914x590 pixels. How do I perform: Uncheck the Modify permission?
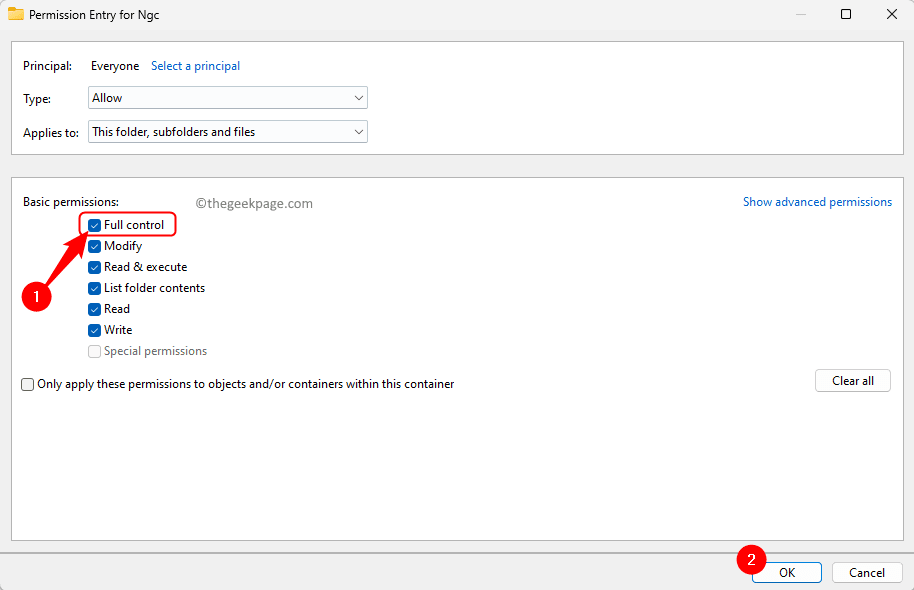coord(94,245)
